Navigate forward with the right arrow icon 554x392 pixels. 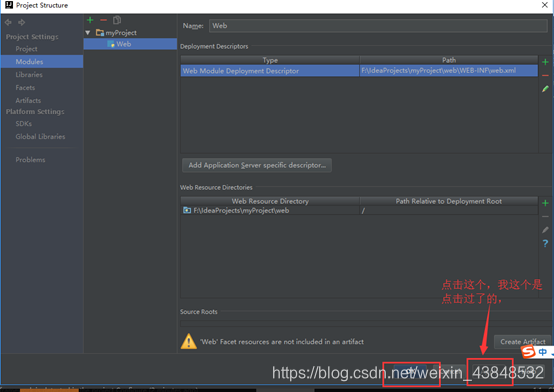pos(22,22)
